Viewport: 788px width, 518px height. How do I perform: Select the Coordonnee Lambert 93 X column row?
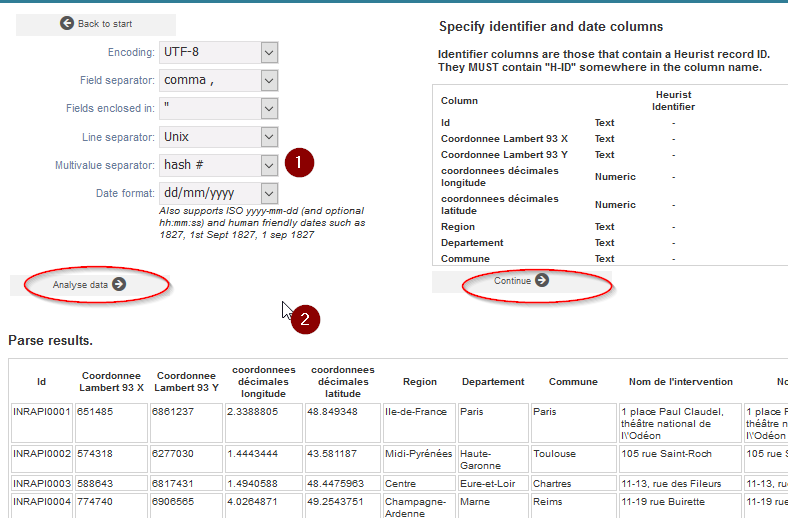coord(504,139)
